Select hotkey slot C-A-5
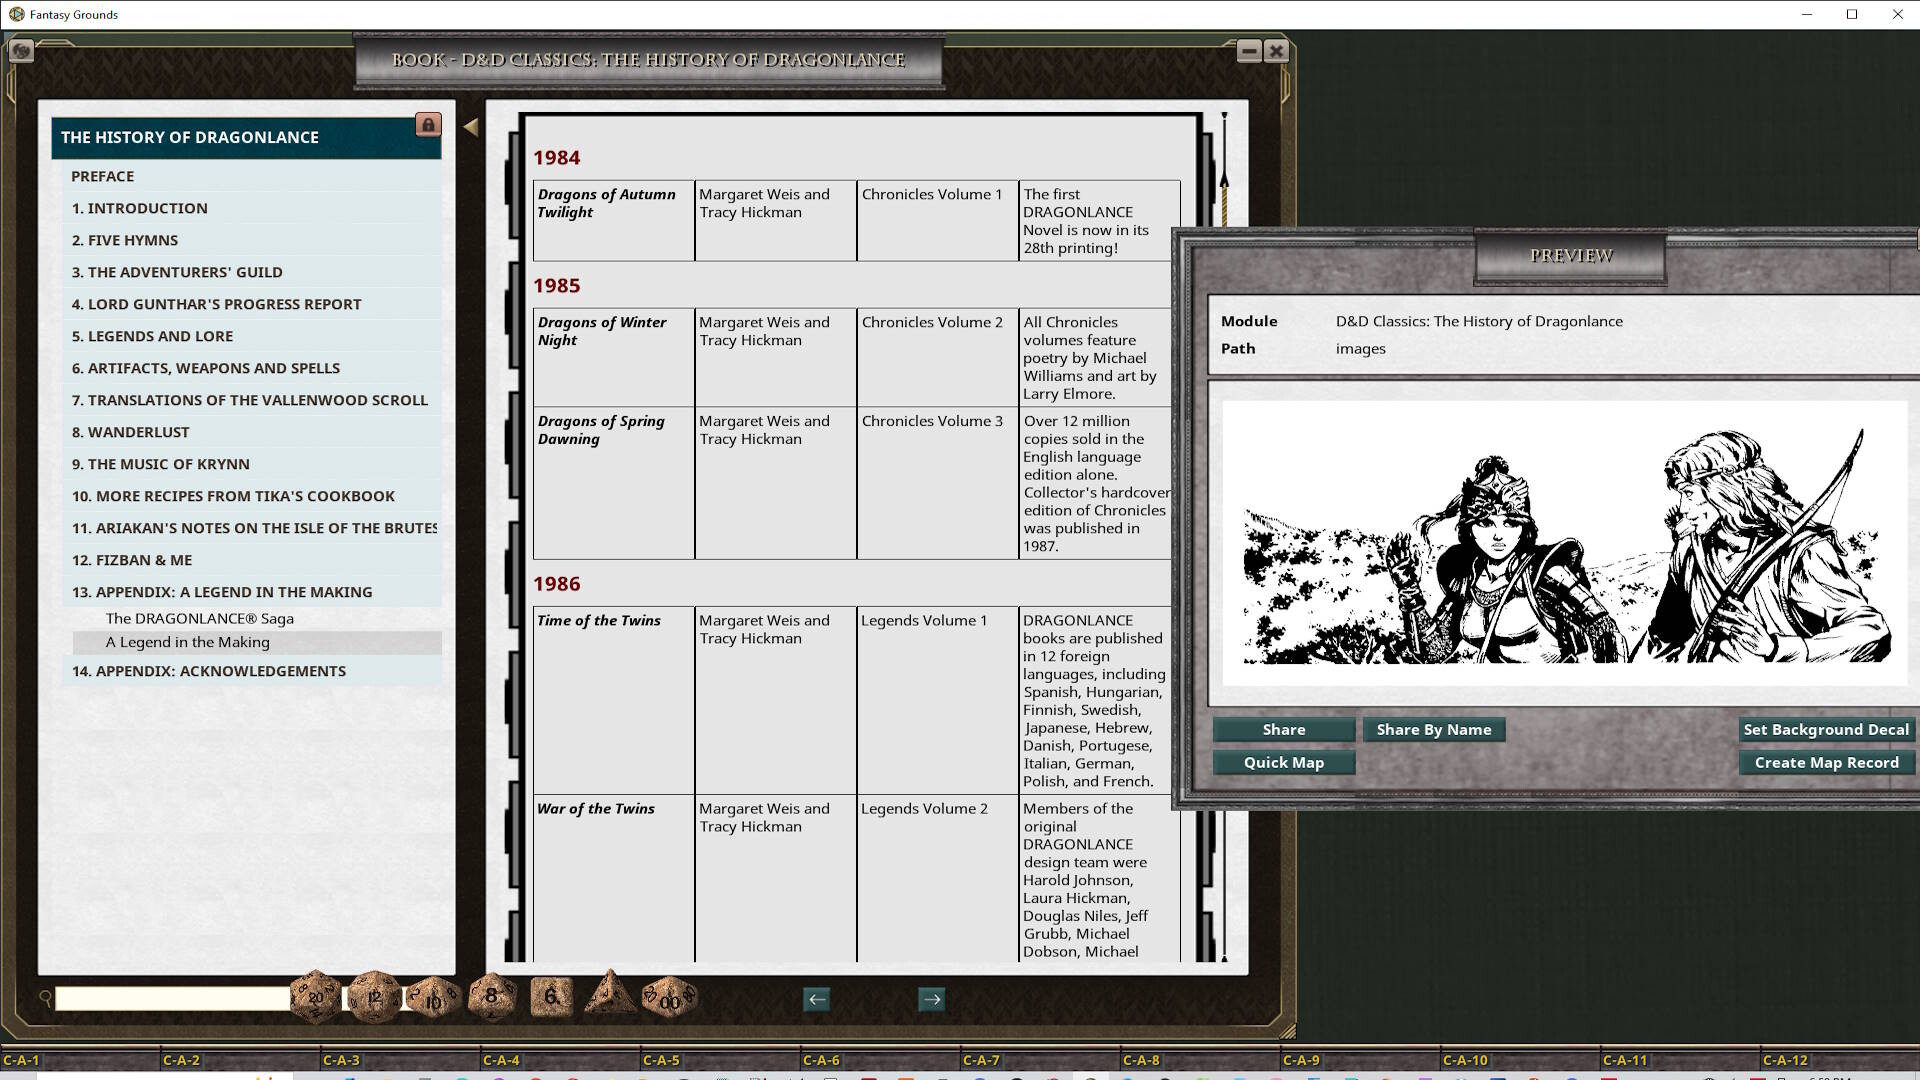 click(x=720, y=1060)
